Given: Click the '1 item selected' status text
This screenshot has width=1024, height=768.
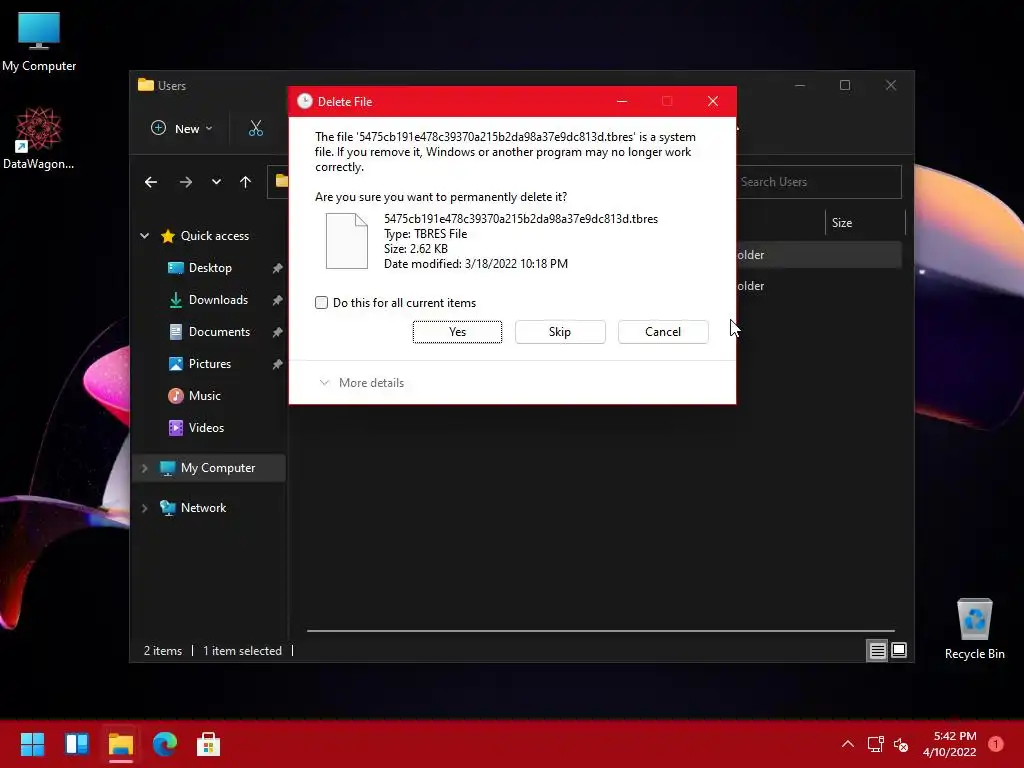Looking at the screenshot, I should (x=242, y=651).
